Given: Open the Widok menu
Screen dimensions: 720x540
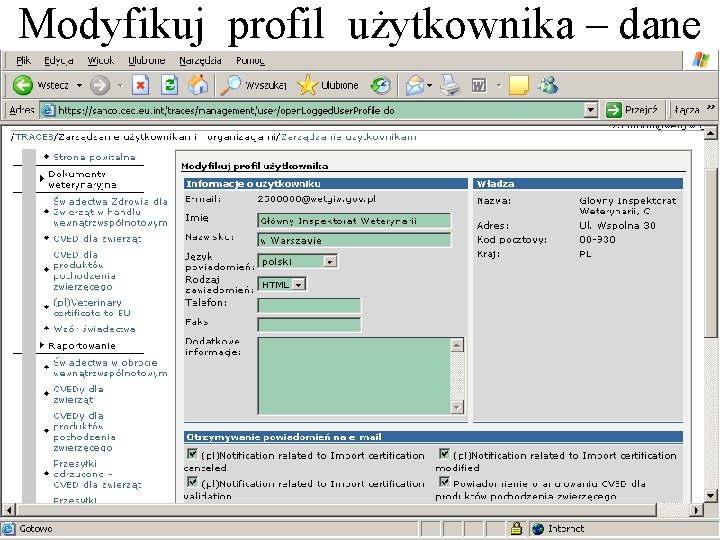Looking at the screenshot, I should pos(101,61).
